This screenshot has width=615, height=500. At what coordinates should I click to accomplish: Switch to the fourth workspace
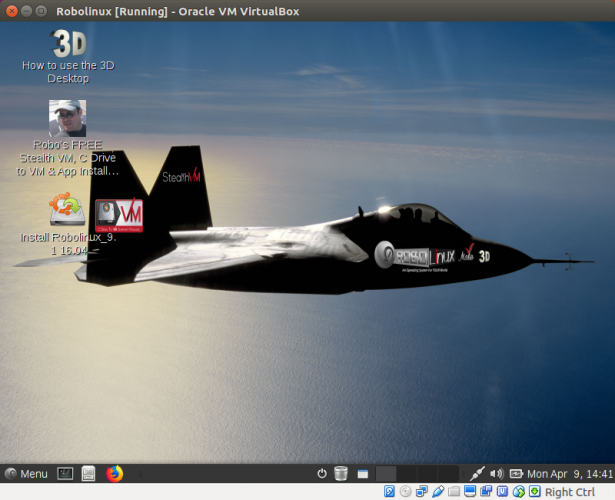click(448, 474)
